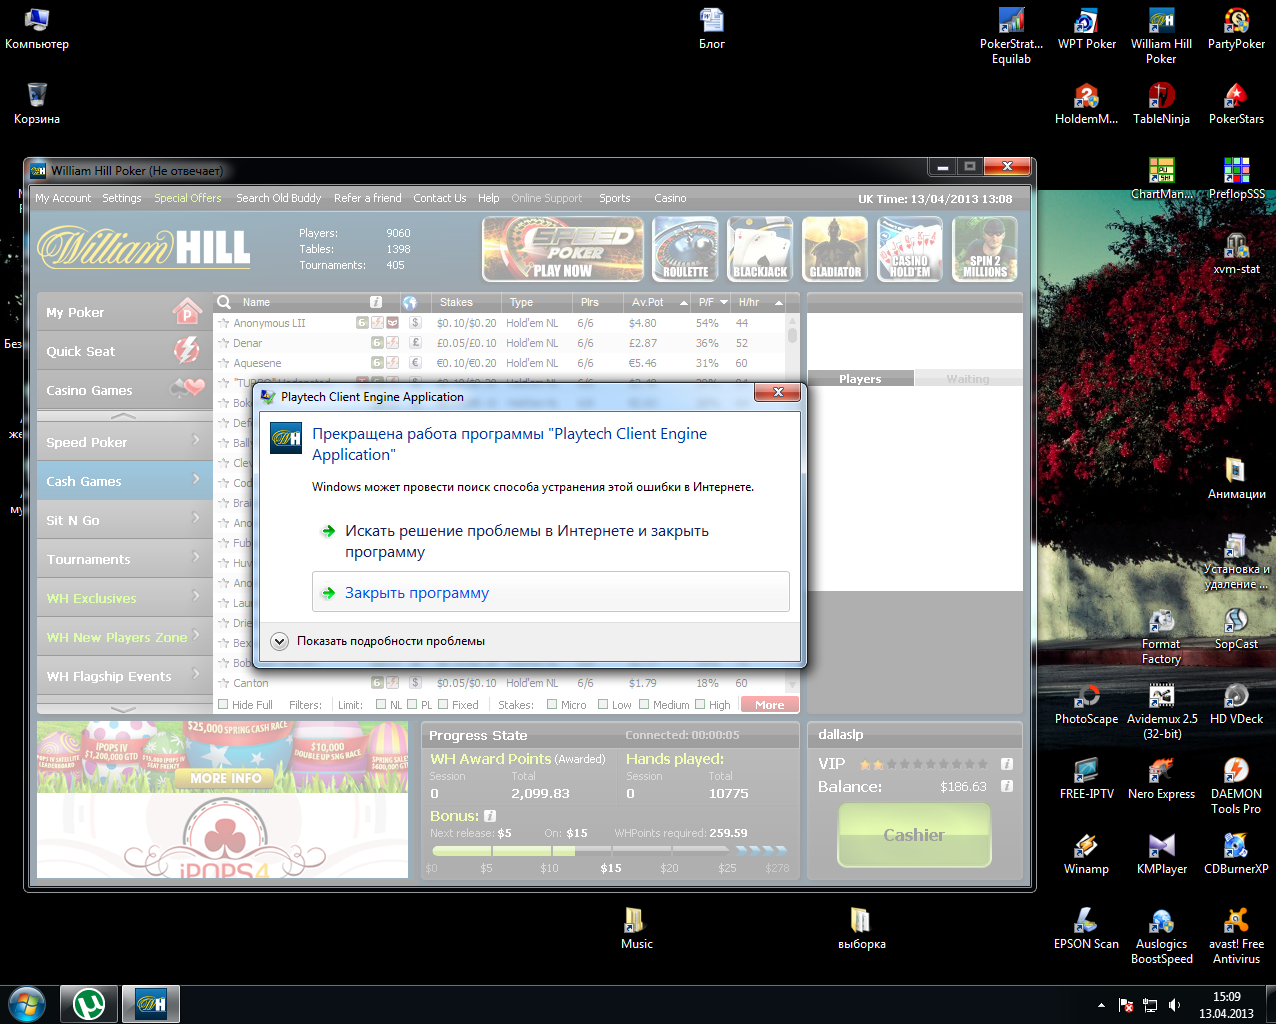Open the Recycle Bin (Корзина) icon
The height and width of the screenshot is (1024, 1276).
click(x=37, y=103)
